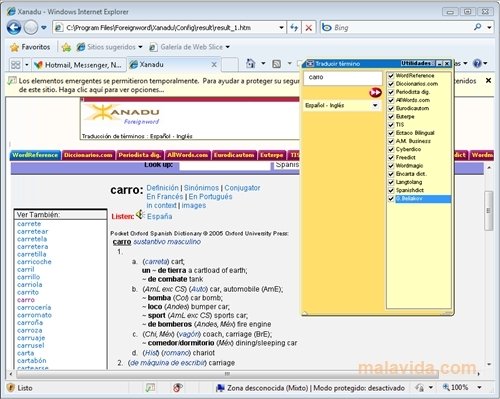Select the AllWords.com results tab

coord(188,155)
